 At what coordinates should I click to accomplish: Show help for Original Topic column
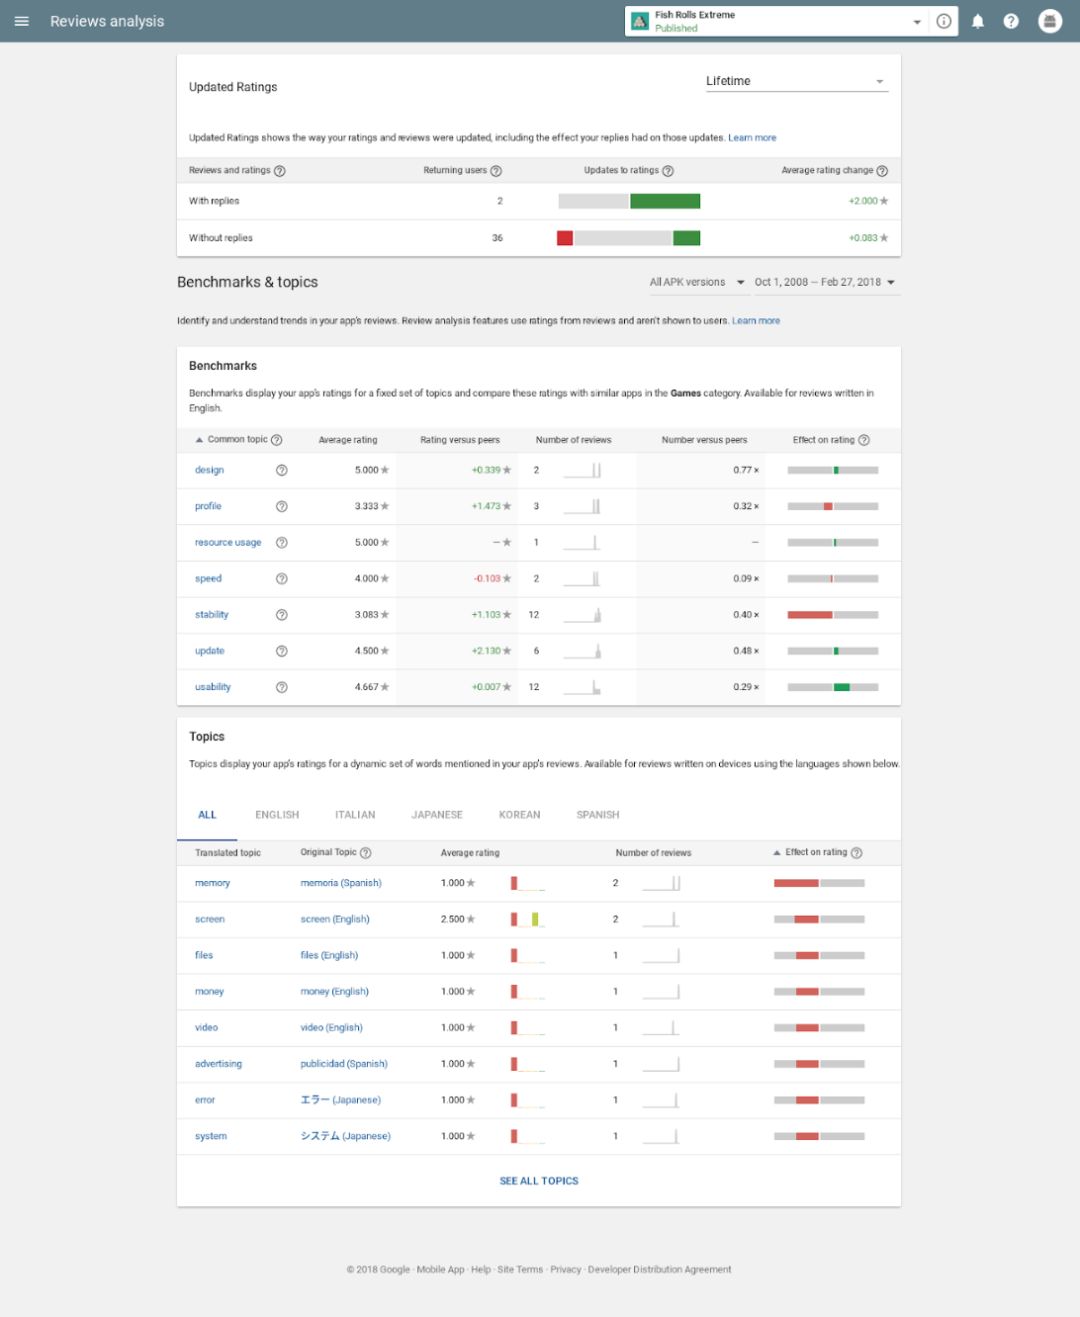click(366, 853)
